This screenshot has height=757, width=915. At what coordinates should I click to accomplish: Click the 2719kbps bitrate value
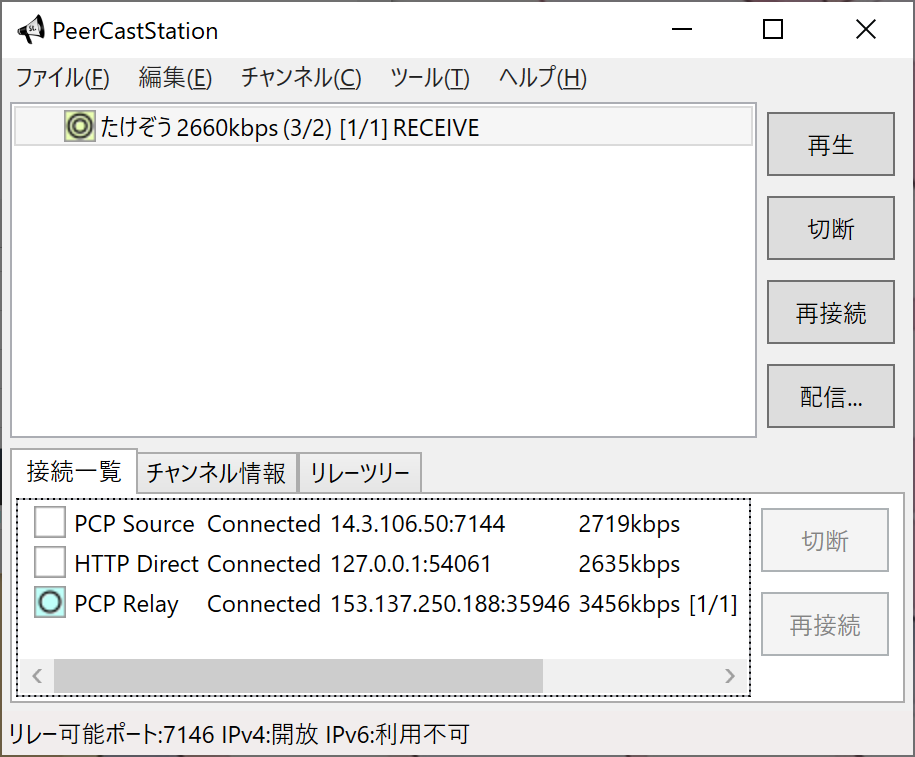click(629, 524)
